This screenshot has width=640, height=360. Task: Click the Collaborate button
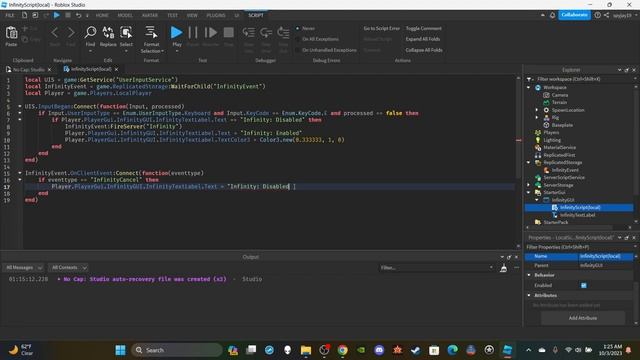574,15
